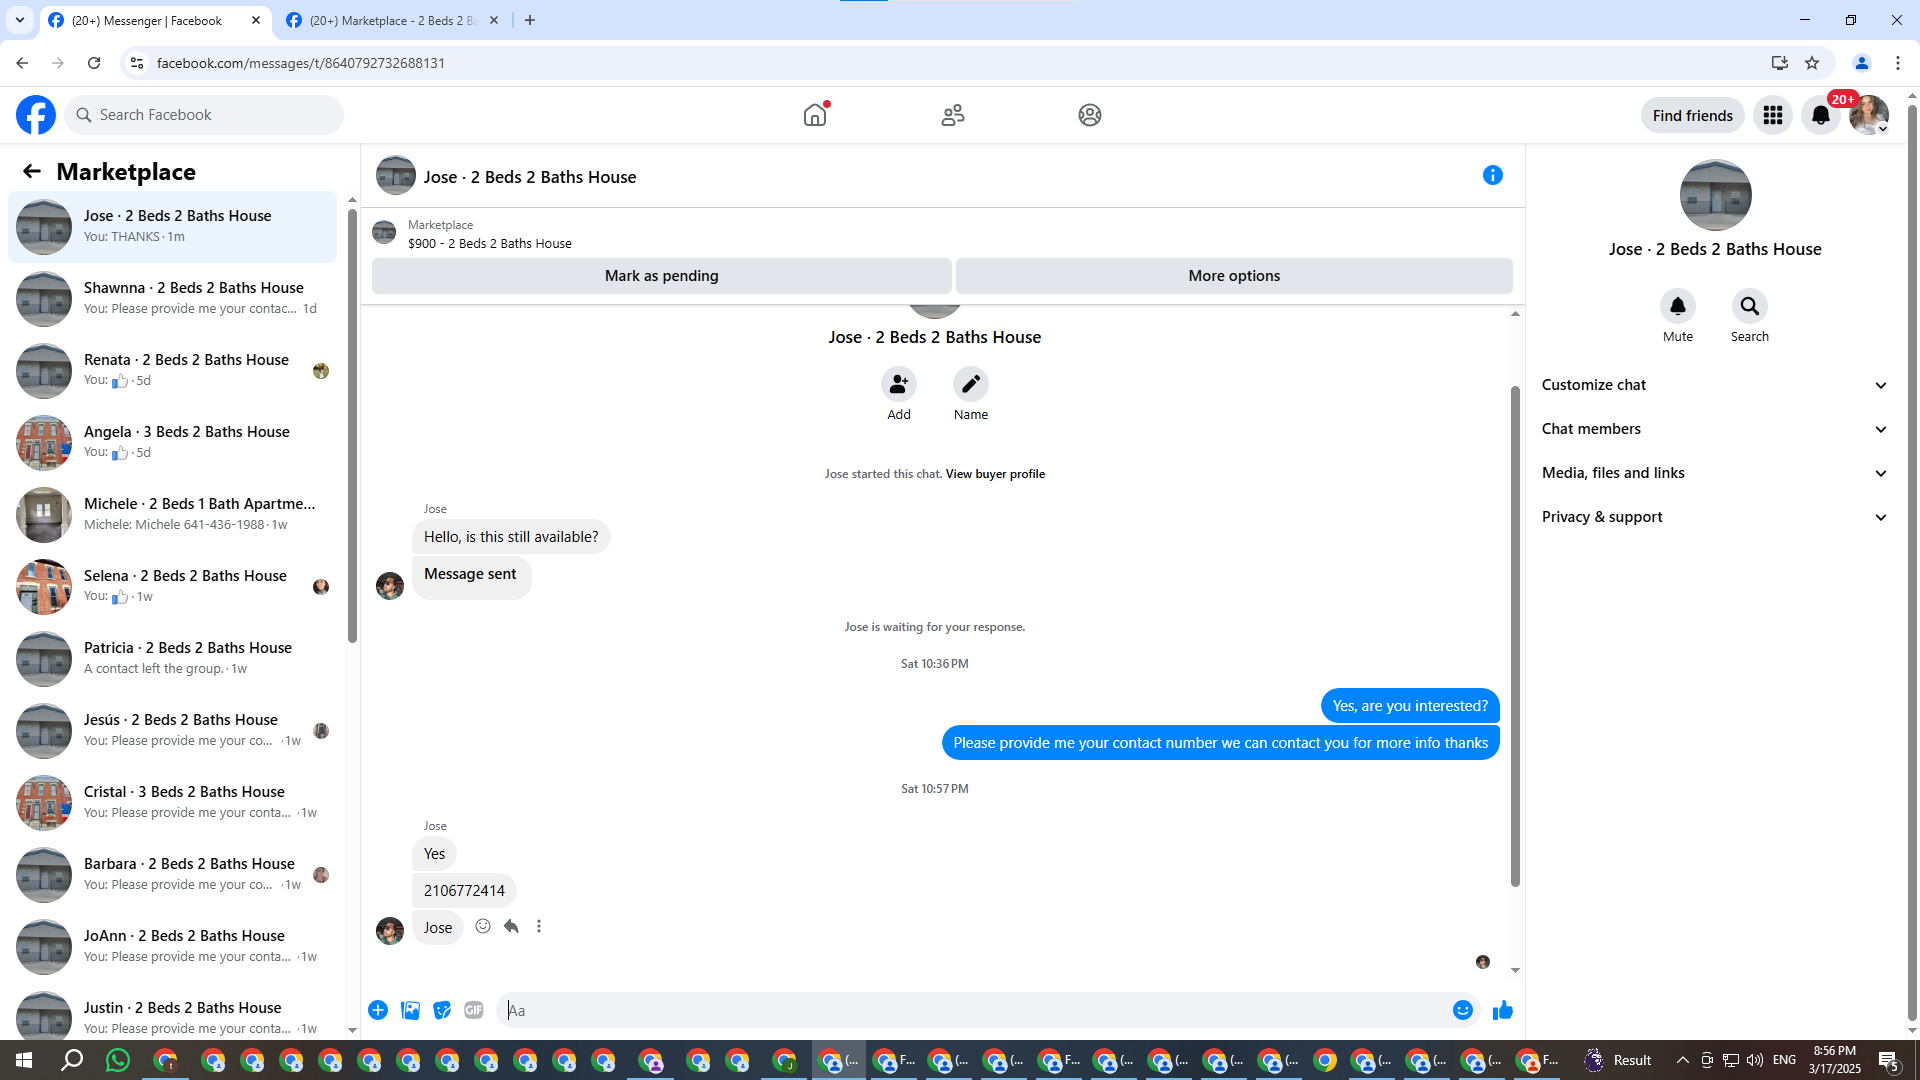Click Mark as pending button
Screen dimensions: 1920x1080
[662, 276]
